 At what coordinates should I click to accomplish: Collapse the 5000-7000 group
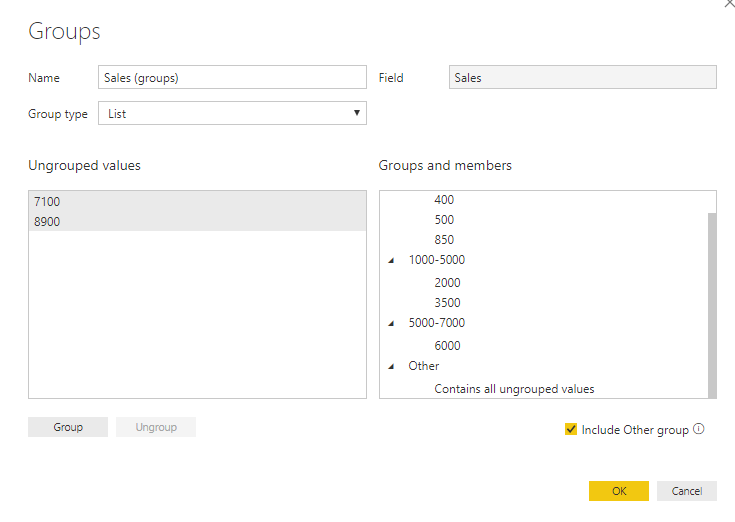(x=391, y=323)
